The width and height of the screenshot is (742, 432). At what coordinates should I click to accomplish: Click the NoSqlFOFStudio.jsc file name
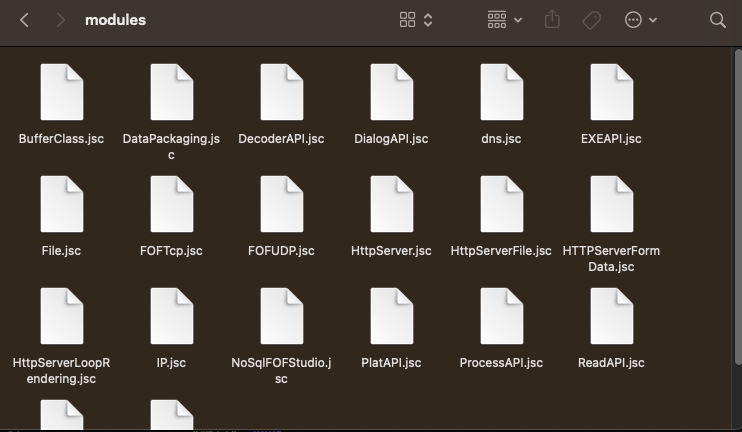pyautogui.click(x=282, y=370)
